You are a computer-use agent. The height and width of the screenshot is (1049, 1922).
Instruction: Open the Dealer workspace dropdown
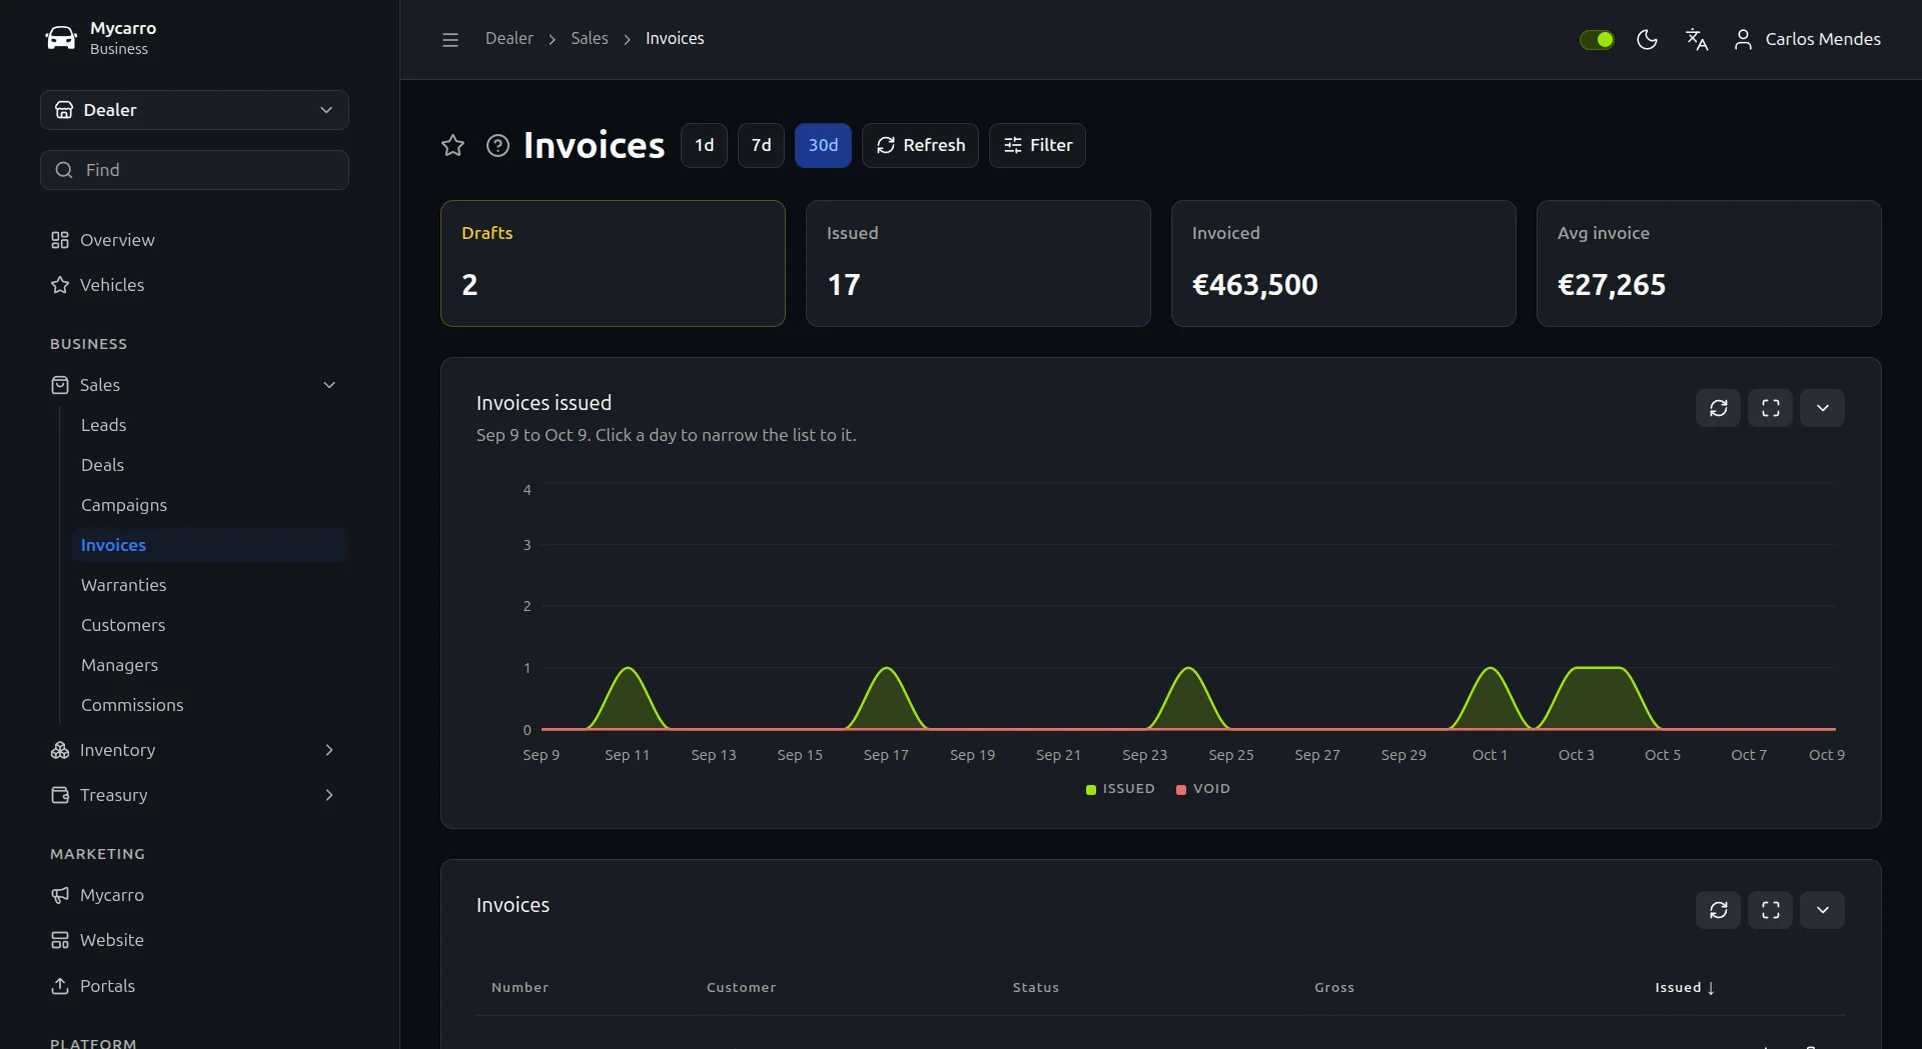[194, 110]
